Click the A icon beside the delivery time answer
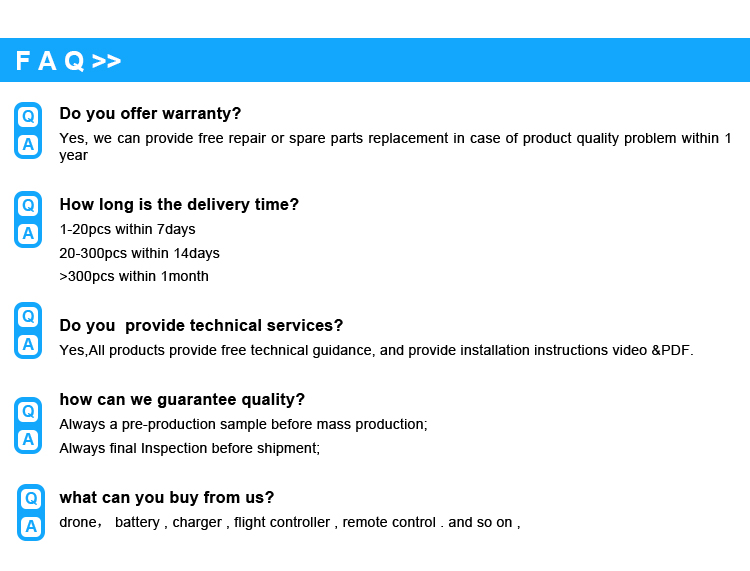 [x=28, y=233]
